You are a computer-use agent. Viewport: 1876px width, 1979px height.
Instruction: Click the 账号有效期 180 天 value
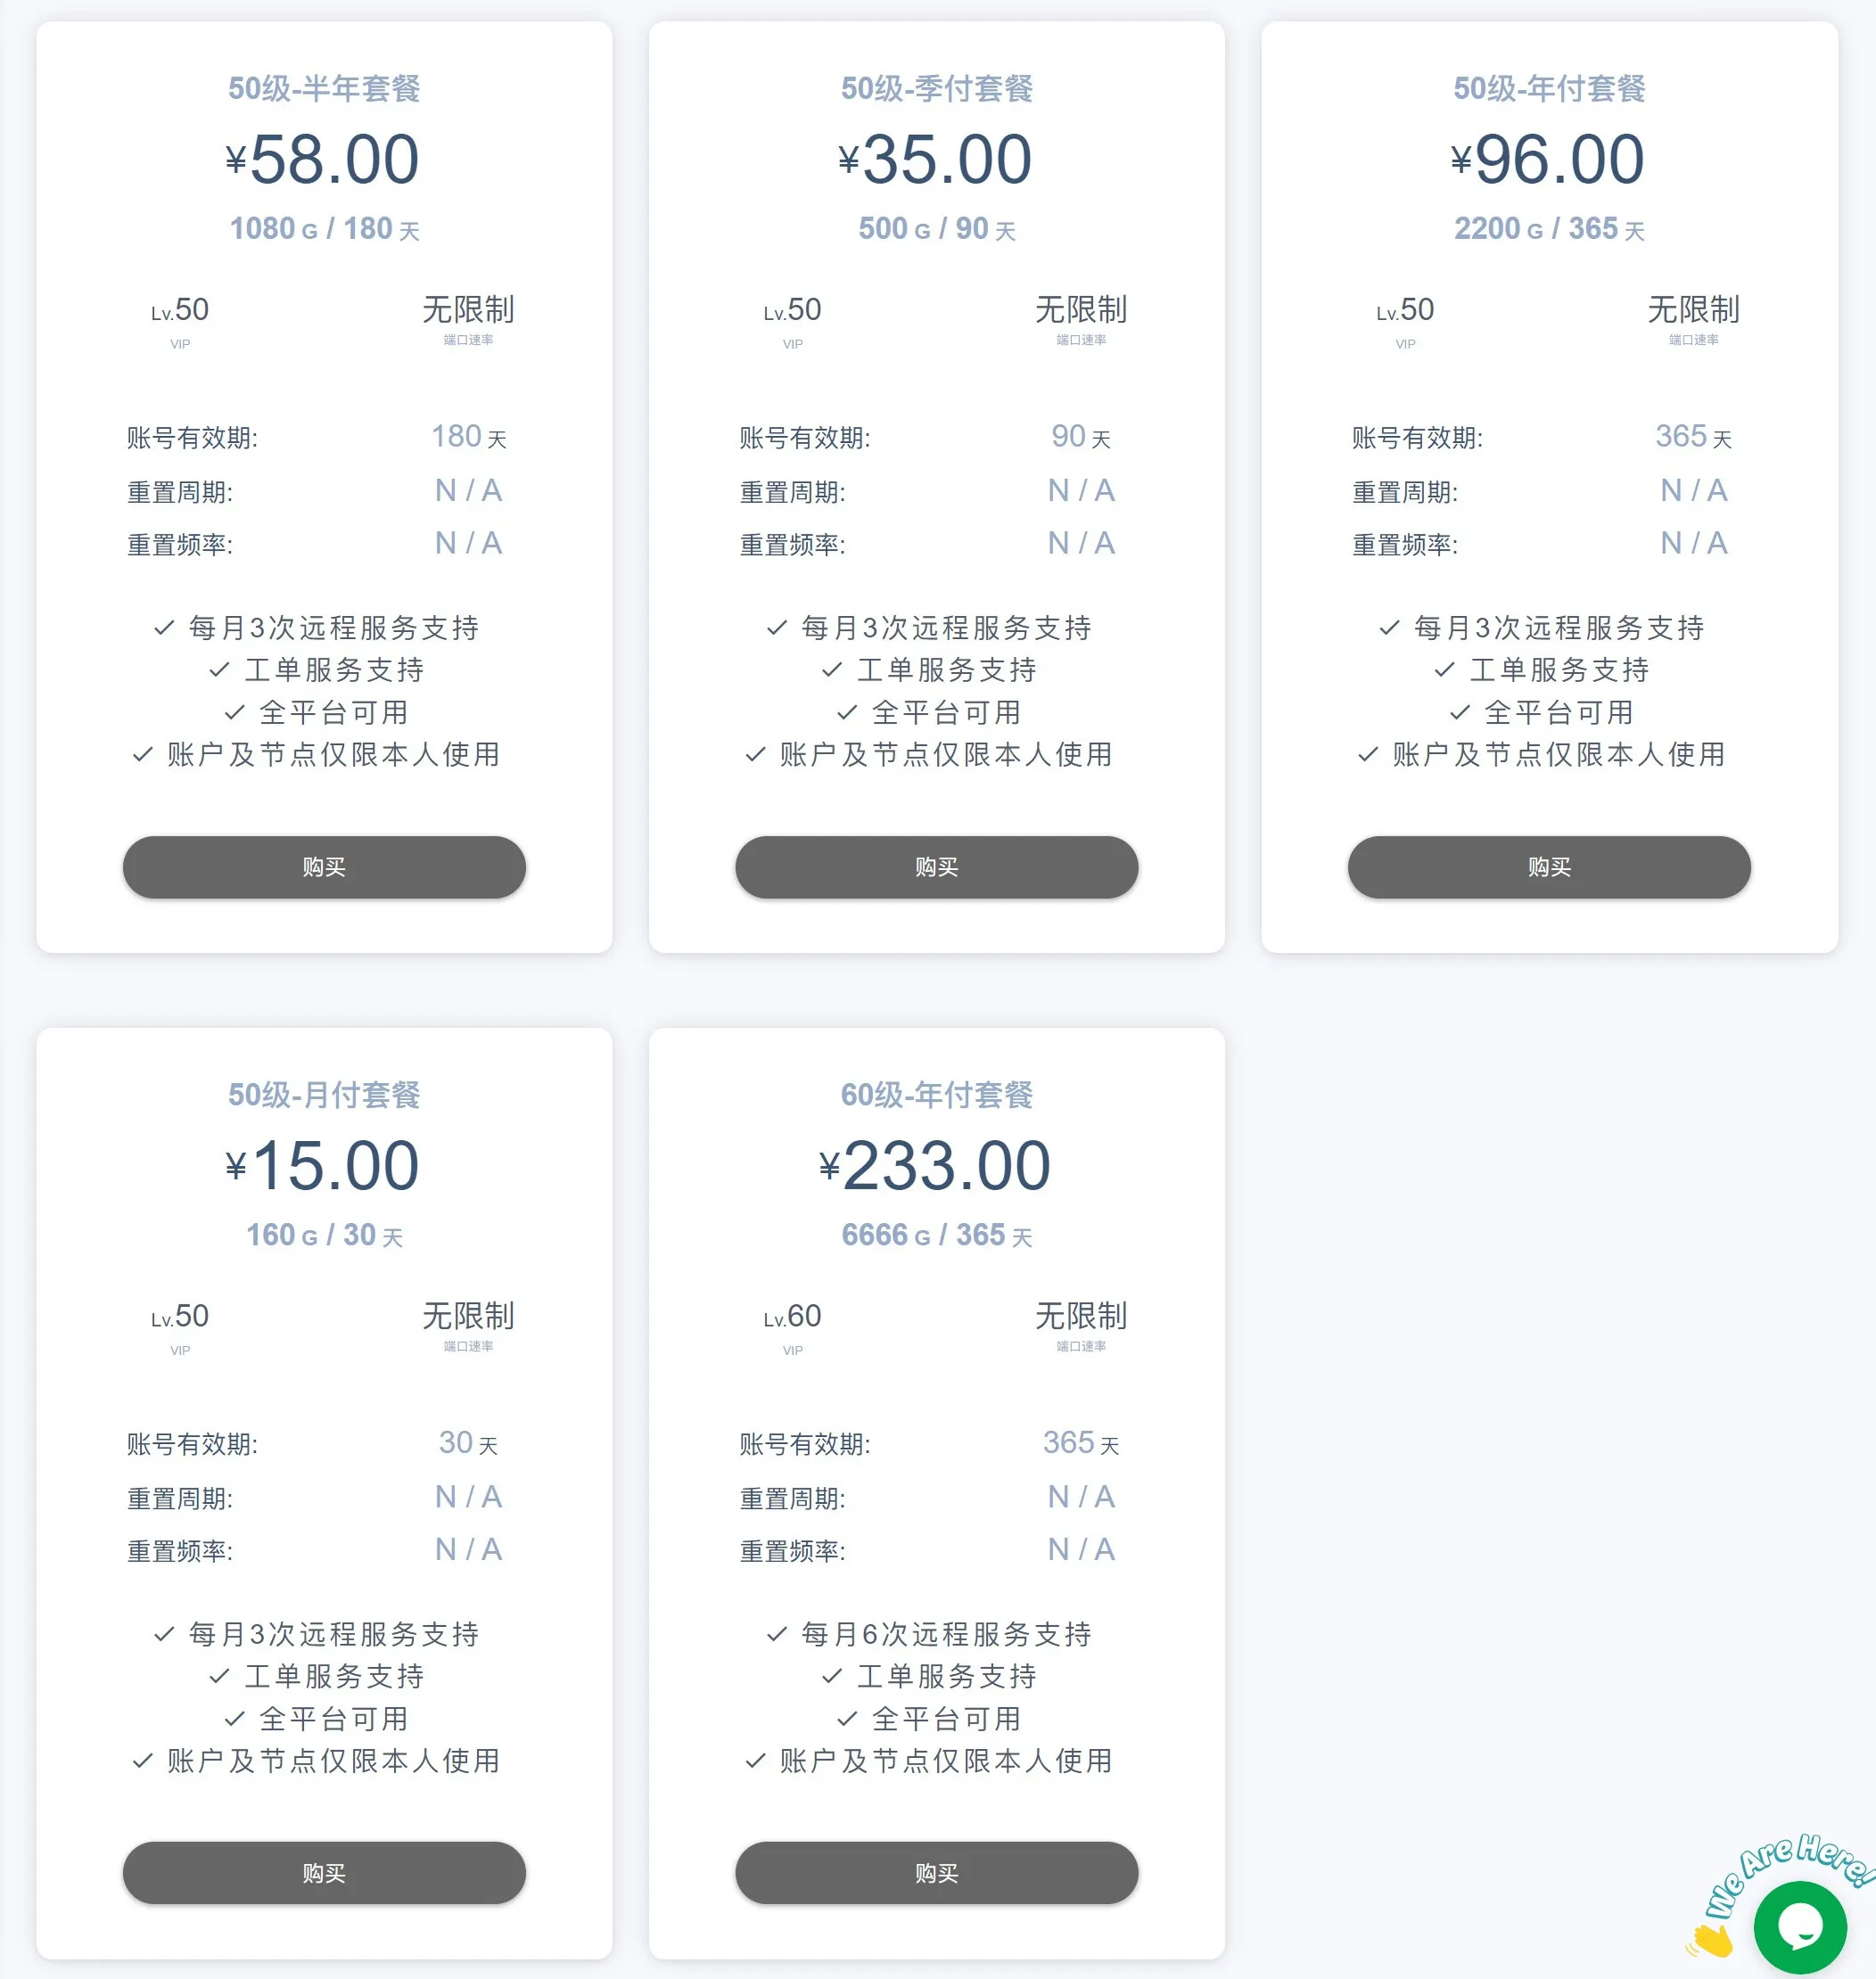[x=468, y=437]
